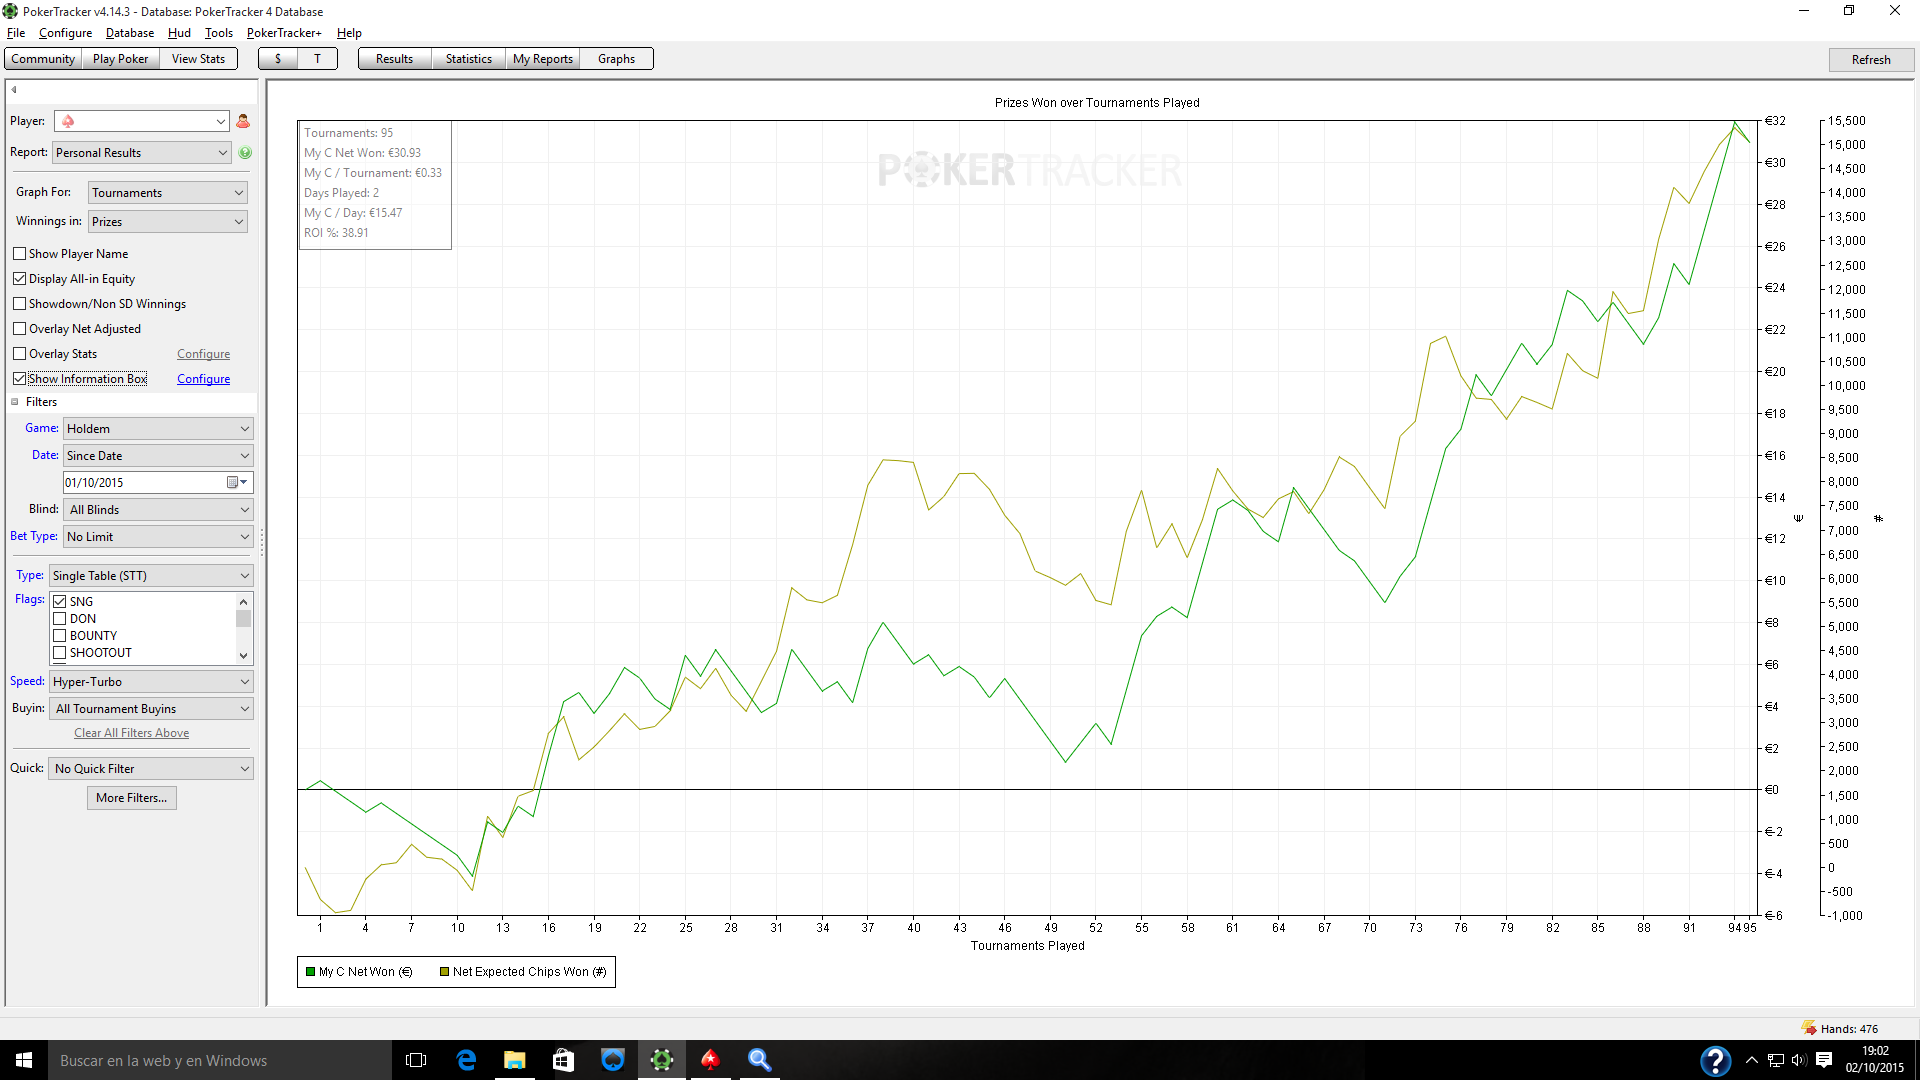
Task: Open the File menu
Action: click(16, 33)
